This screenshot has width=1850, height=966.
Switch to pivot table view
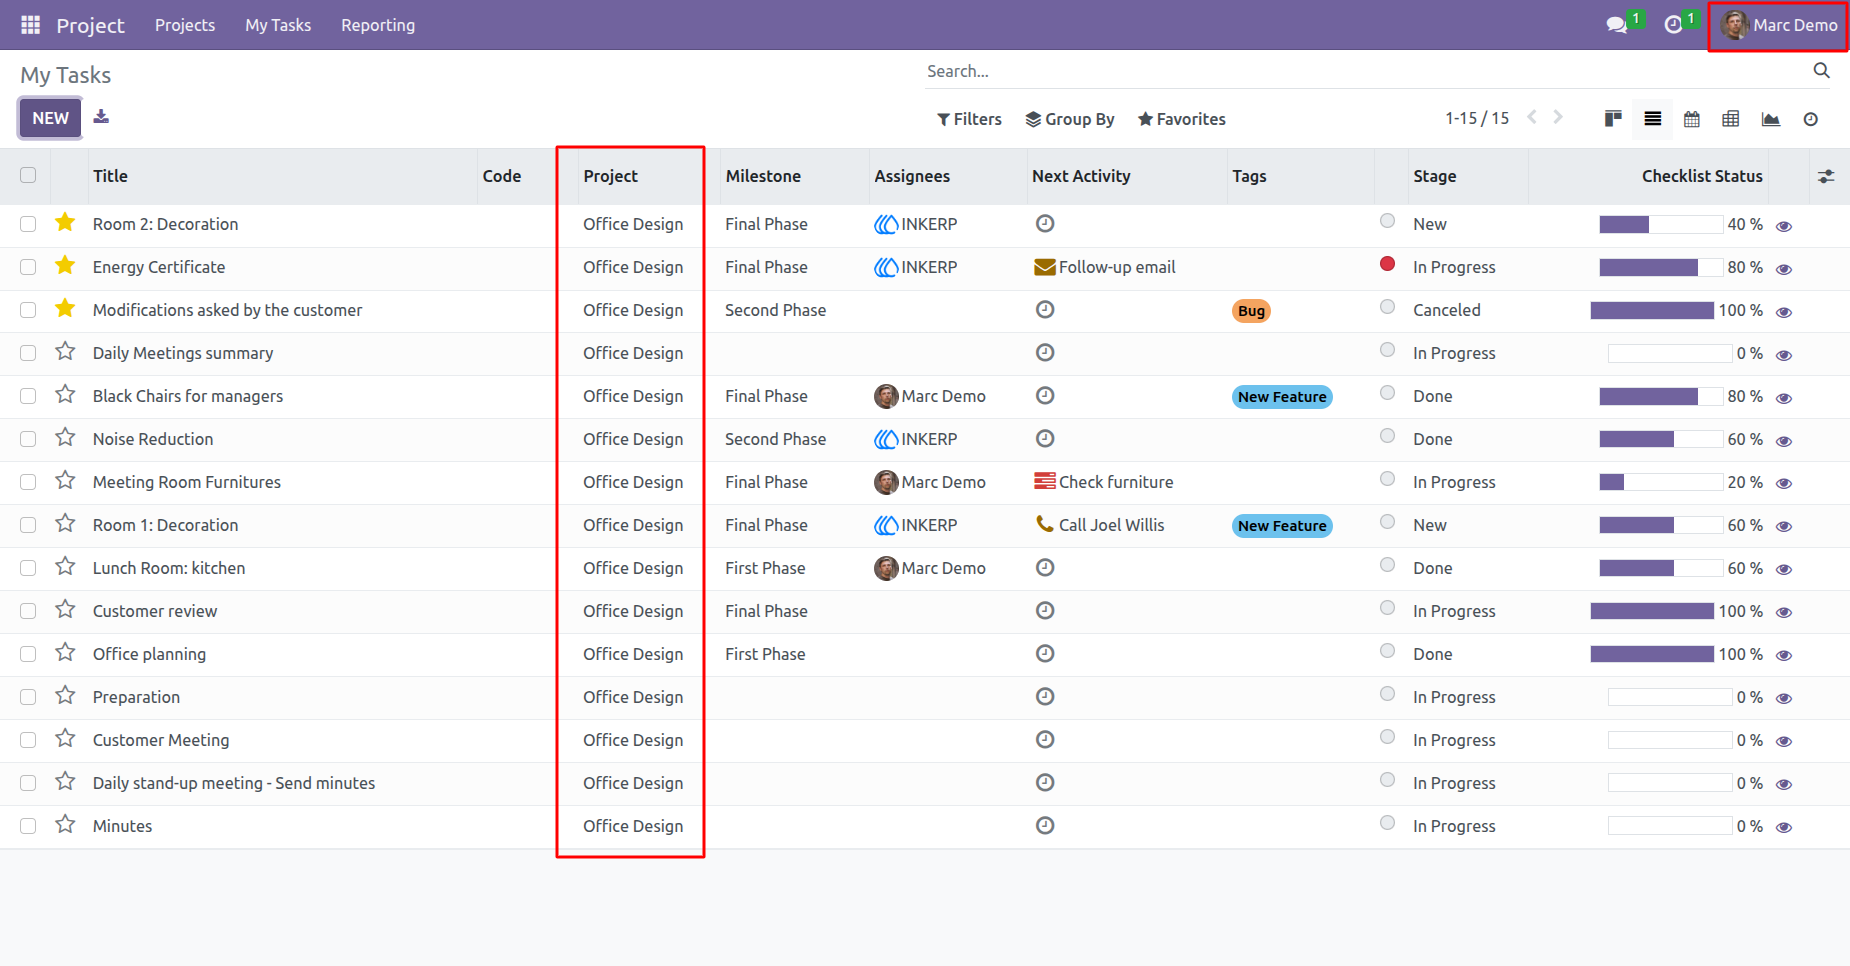click(x=1731, y=119)
